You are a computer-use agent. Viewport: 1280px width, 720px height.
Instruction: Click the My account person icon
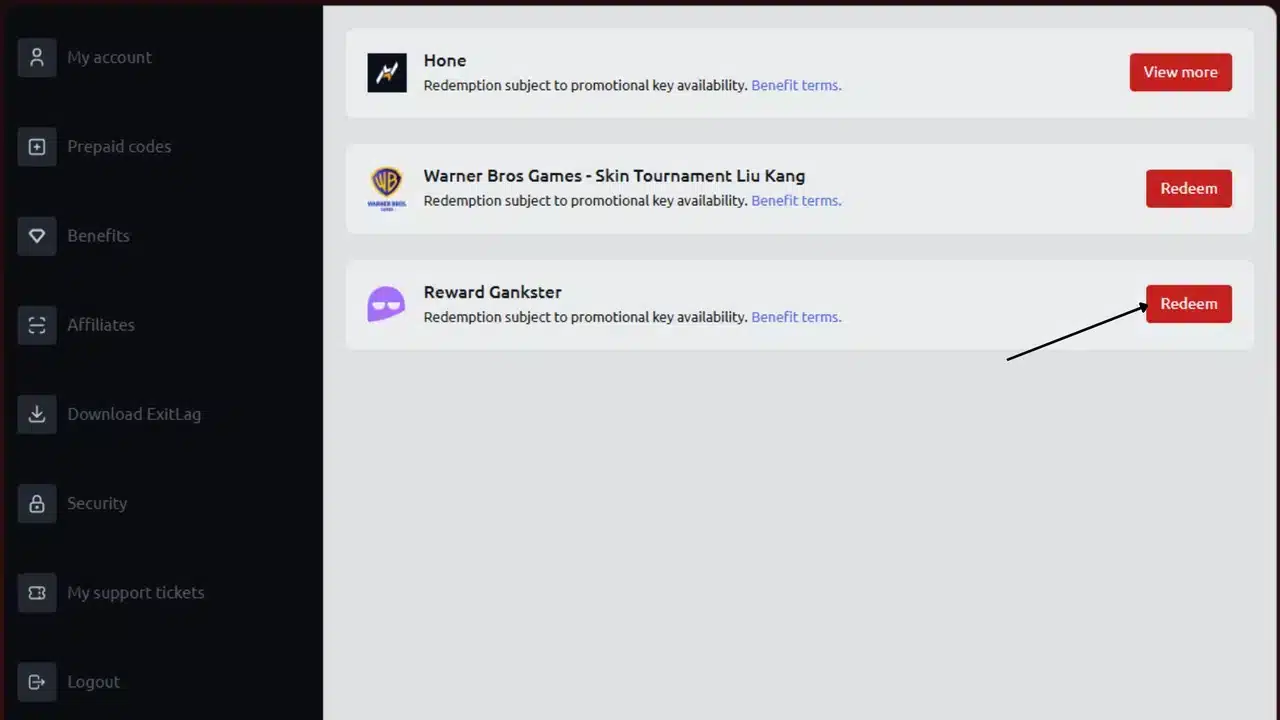click(x=37, y=57)
